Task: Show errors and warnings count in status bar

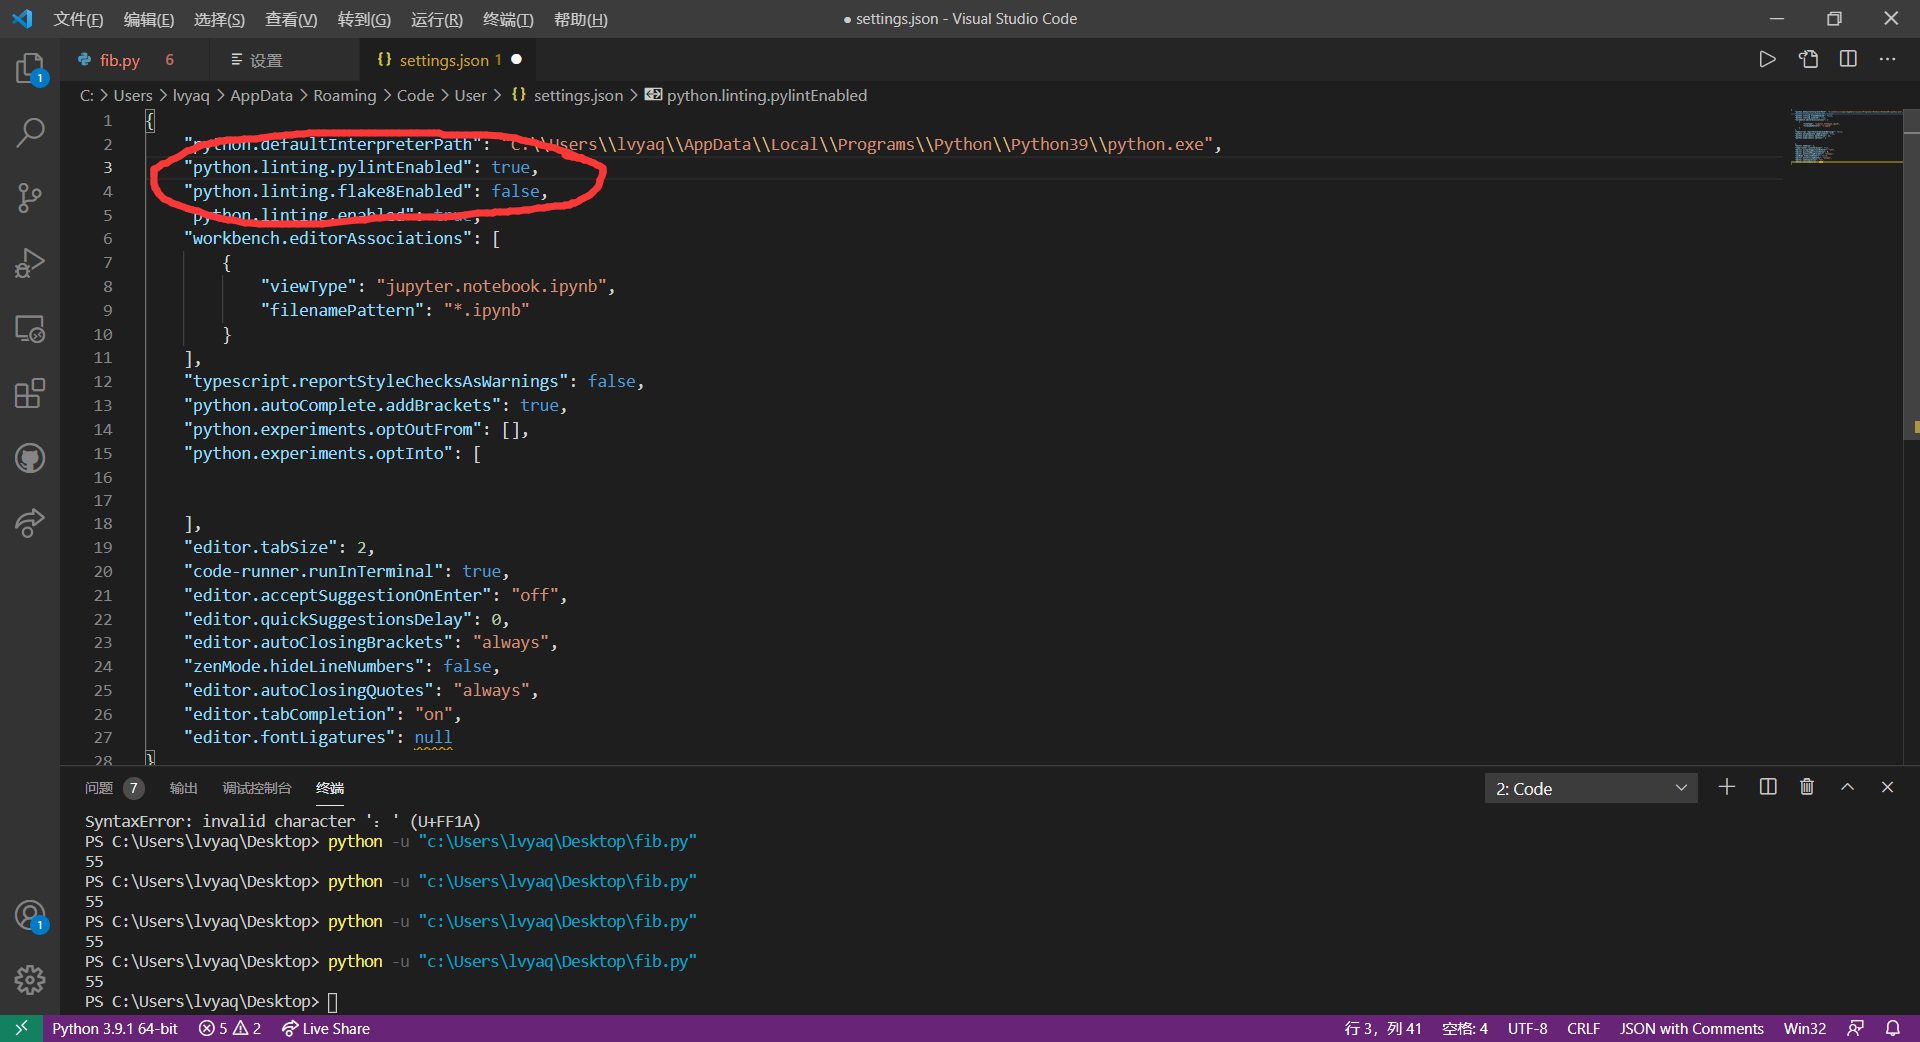Action: point(230,1028)
